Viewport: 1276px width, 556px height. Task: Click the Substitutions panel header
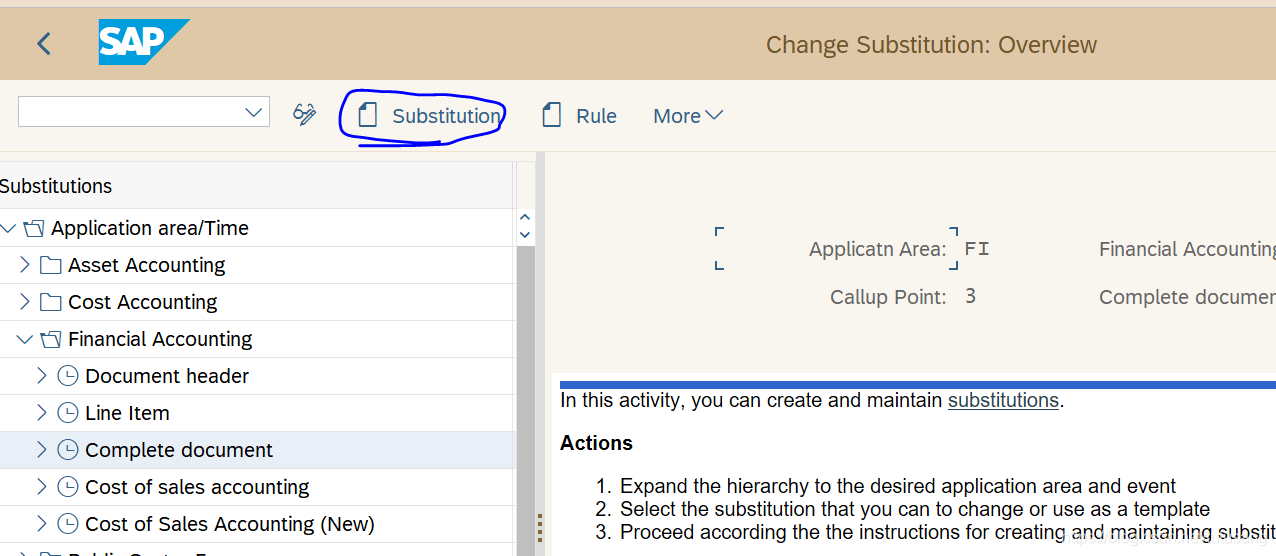(x=56, y=186)
